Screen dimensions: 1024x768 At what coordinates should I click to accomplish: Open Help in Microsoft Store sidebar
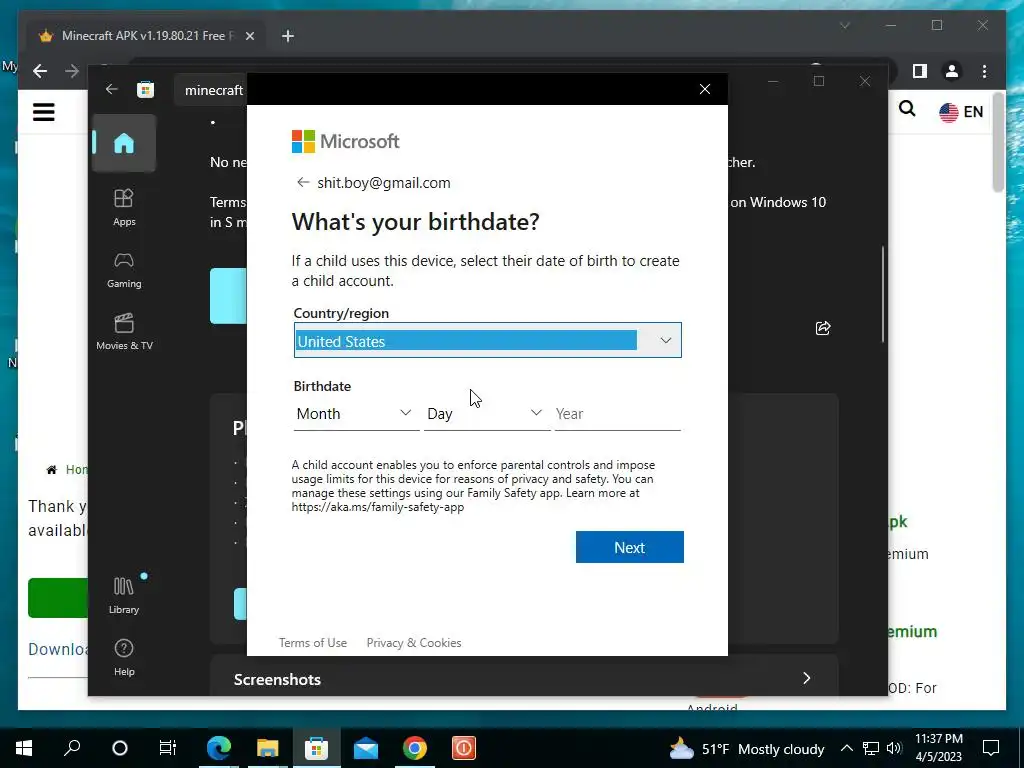[x=123, y=658]
